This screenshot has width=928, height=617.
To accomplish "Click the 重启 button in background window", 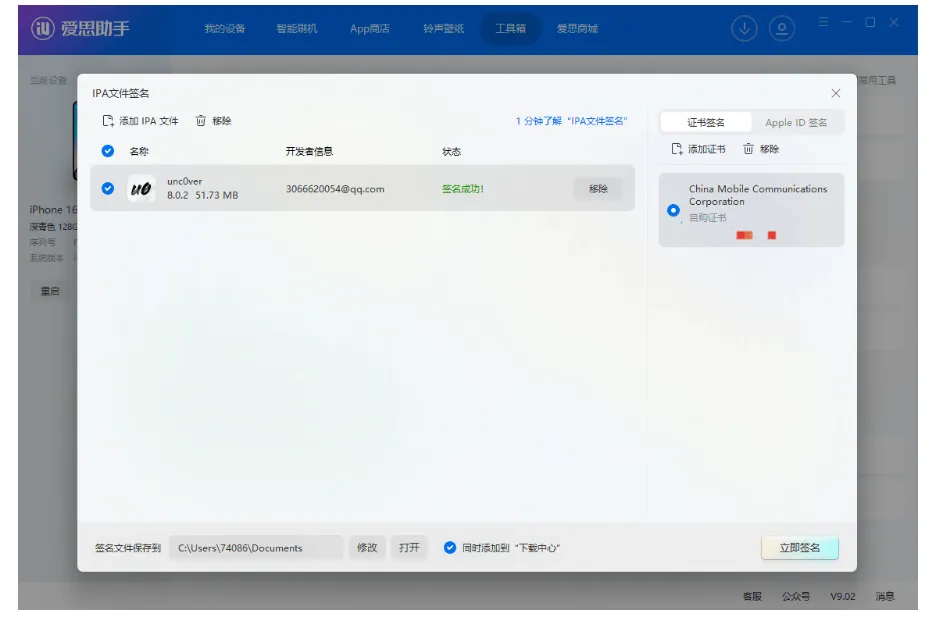I will tap(50, 291).
